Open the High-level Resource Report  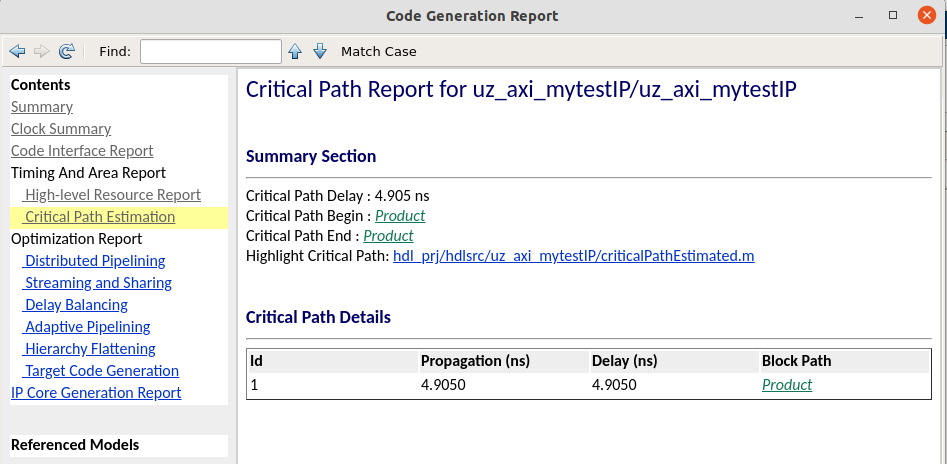(x=113, y=195)
